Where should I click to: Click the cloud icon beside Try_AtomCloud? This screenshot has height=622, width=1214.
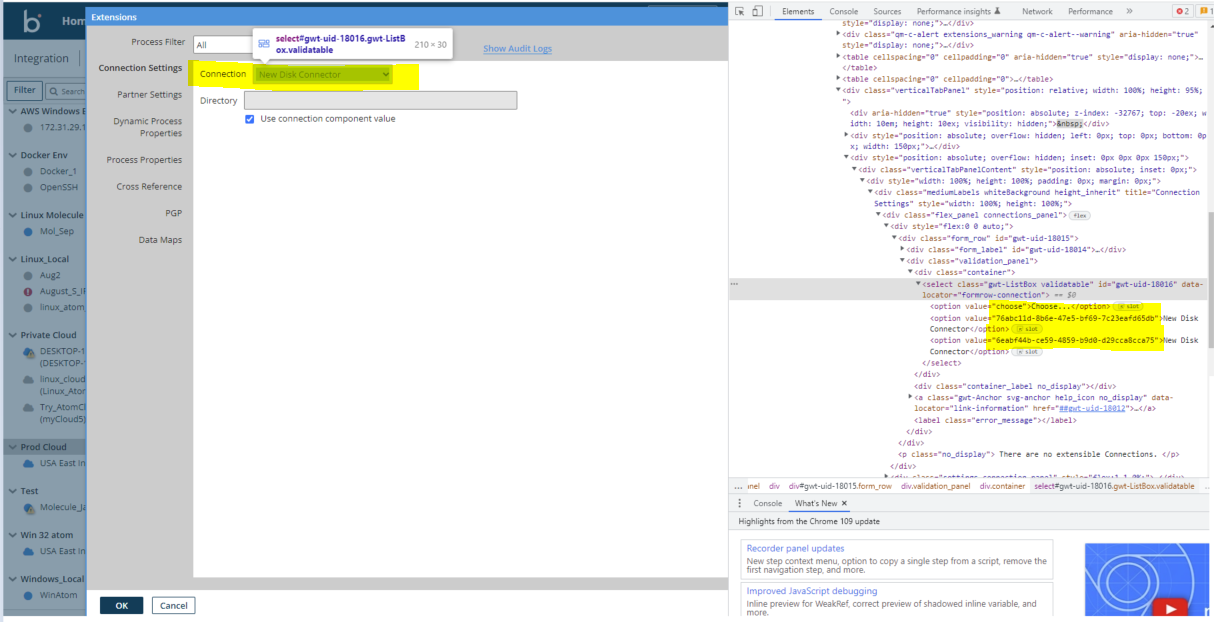tap(28, 407)
